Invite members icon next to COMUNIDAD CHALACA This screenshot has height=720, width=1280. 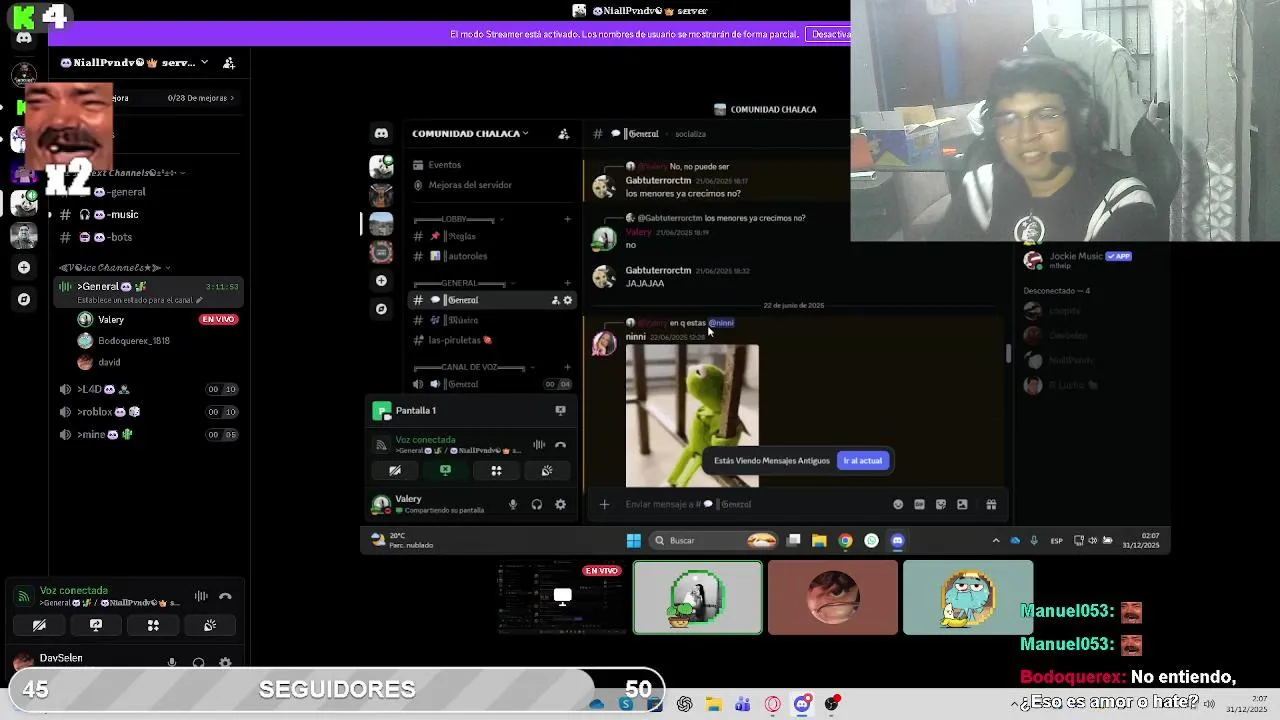(x=564, y=133)
